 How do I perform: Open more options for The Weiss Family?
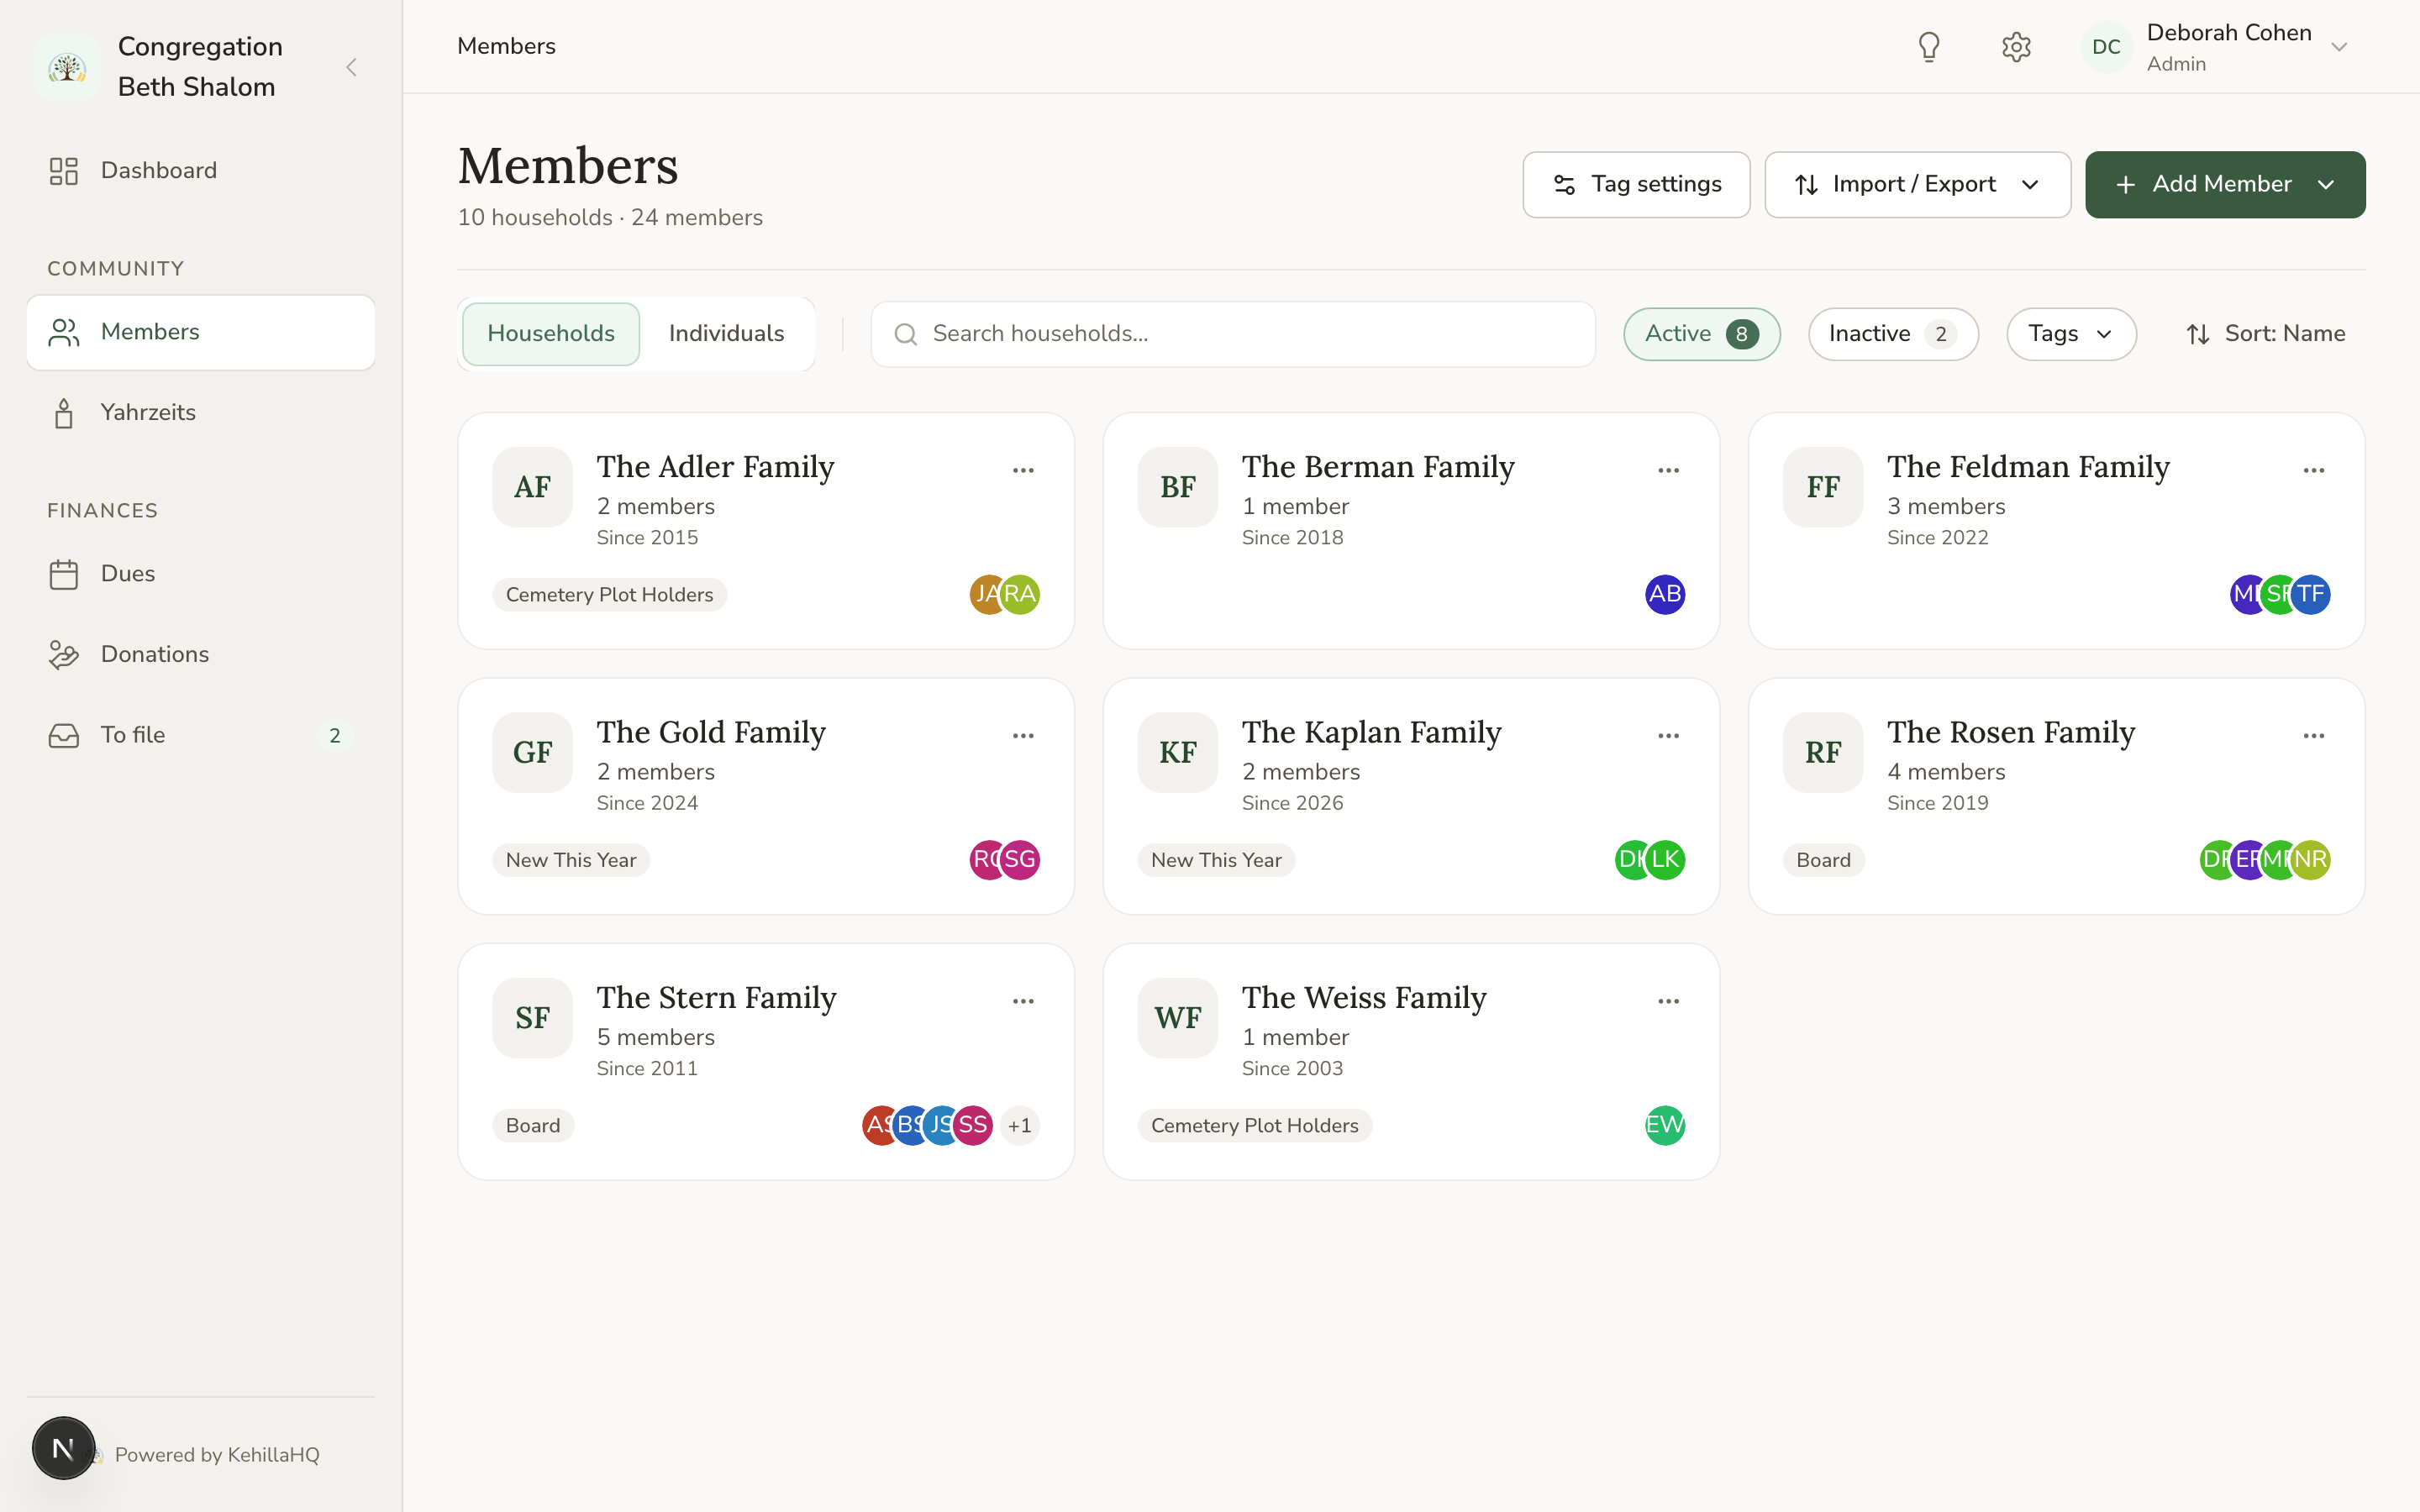point(1668,1000)
